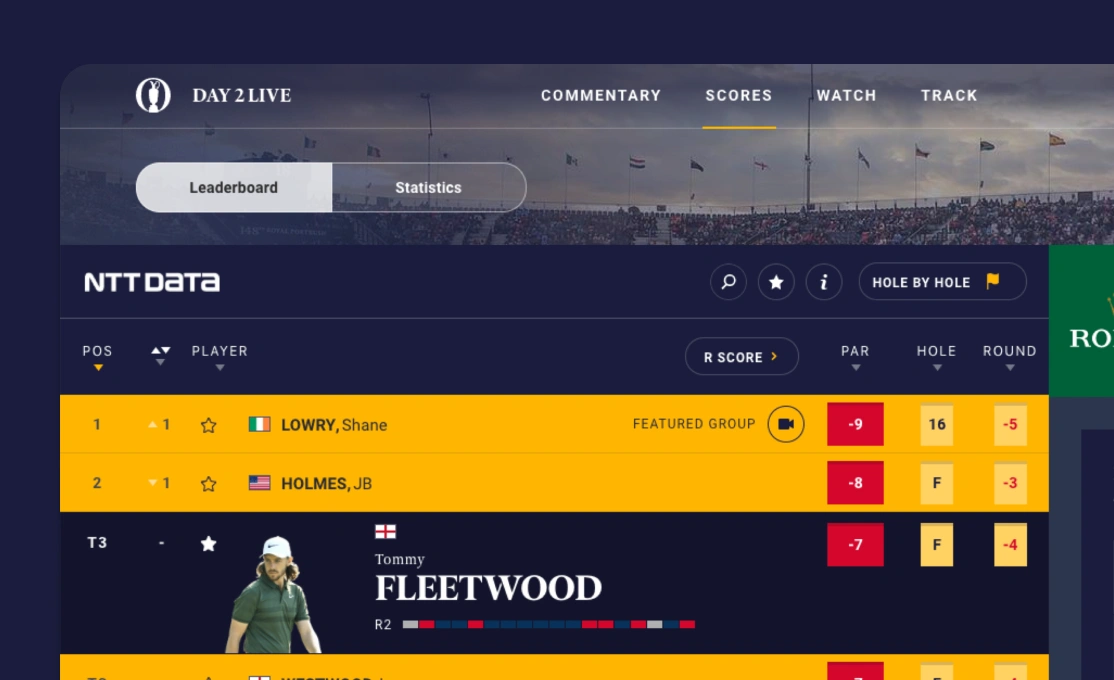1114x680 pixels.
Task: Open the R SCORE selector
Action: (741, 357)
